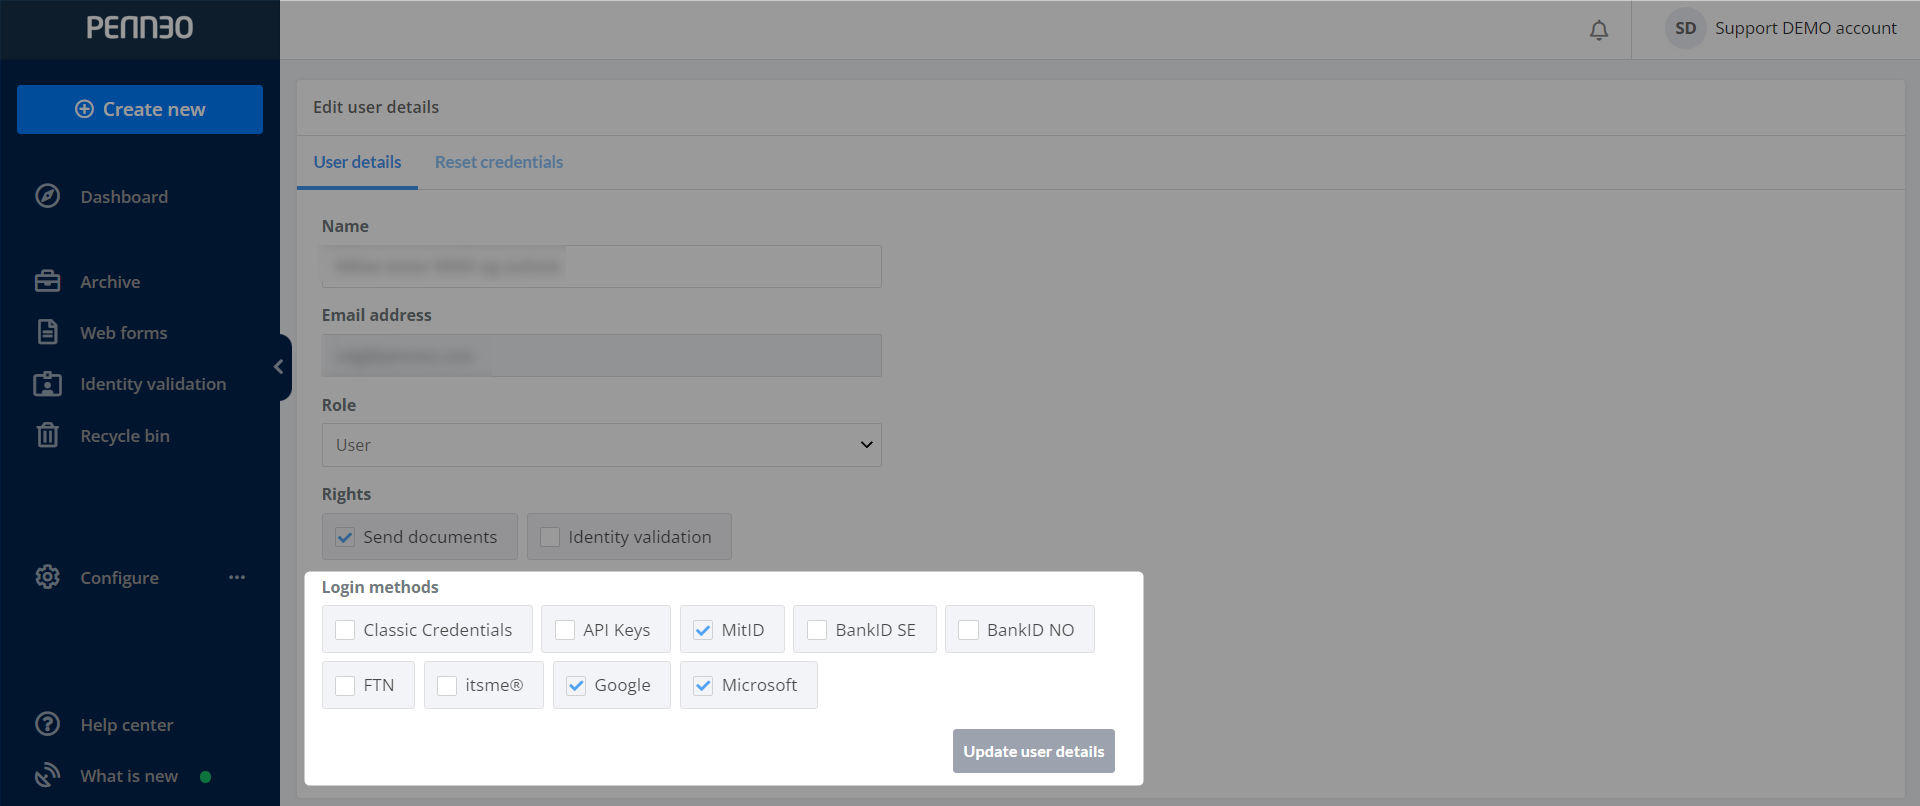Go to Web forms menu label

point(123,333)
